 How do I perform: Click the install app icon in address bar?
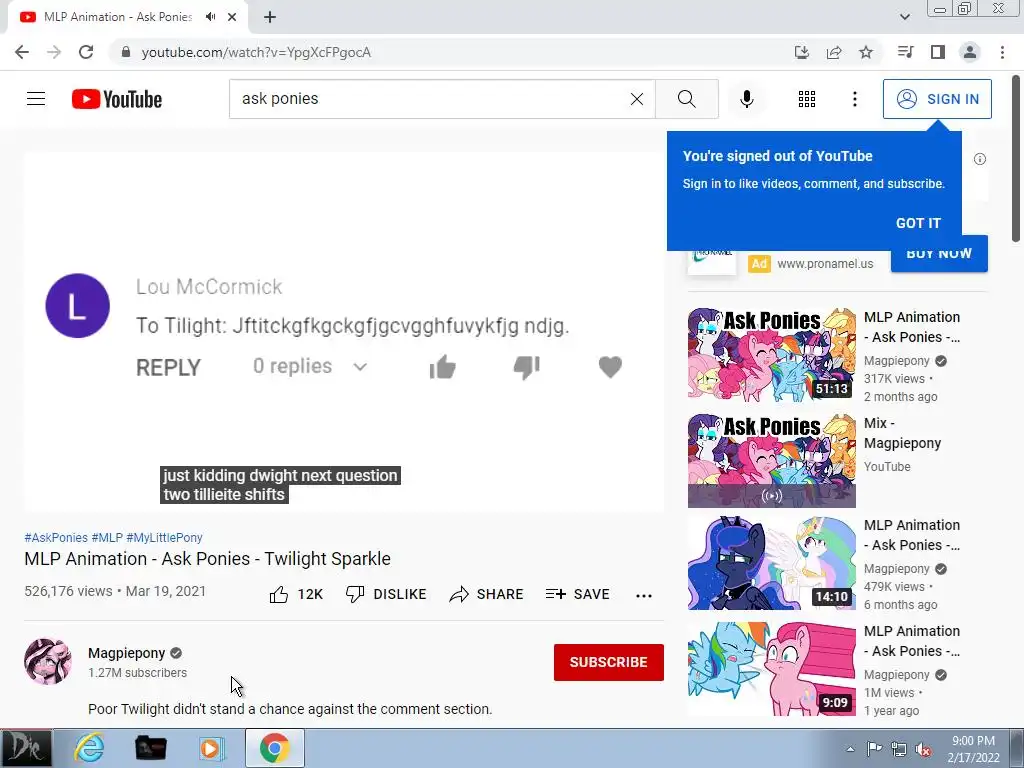(x=801, y=52)
